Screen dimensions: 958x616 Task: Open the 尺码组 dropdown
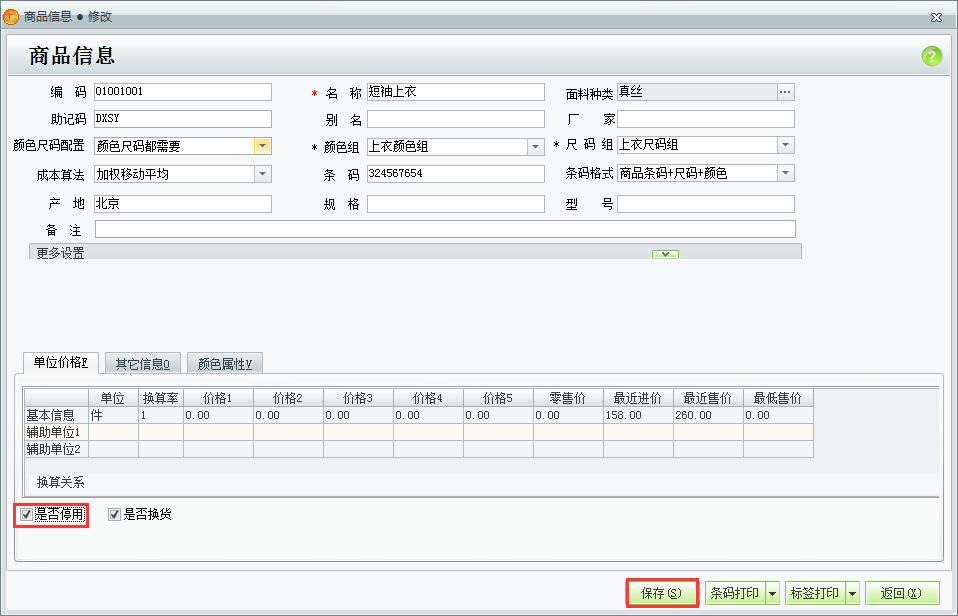786,145
